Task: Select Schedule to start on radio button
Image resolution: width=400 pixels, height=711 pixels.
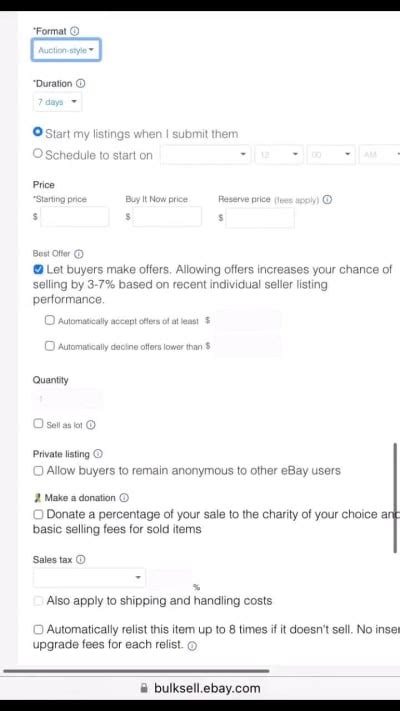Action: 38,153
